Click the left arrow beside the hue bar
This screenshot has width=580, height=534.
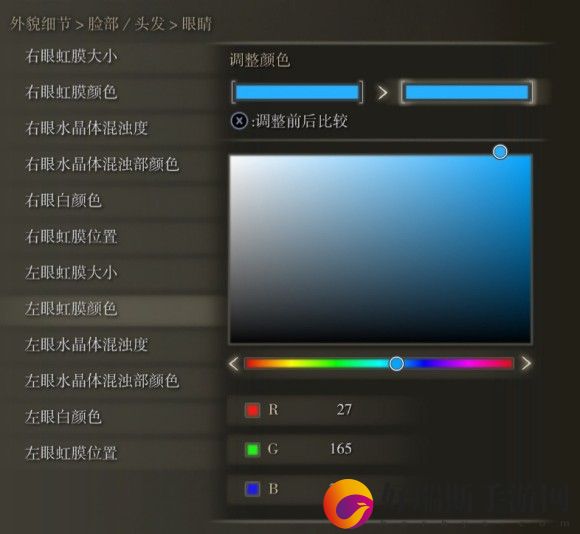click(x=234, y=364)
